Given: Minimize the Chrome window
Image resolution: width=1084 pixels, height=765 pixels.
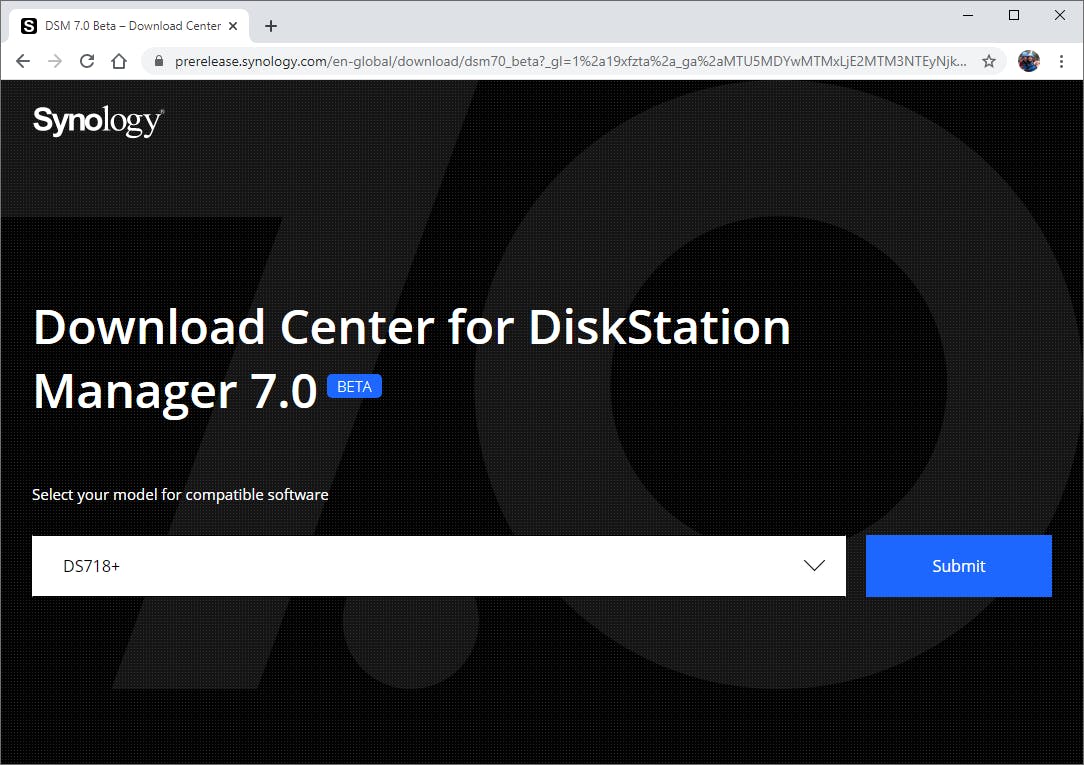Looking at the screenshot, I should click(x=968, y=15).
